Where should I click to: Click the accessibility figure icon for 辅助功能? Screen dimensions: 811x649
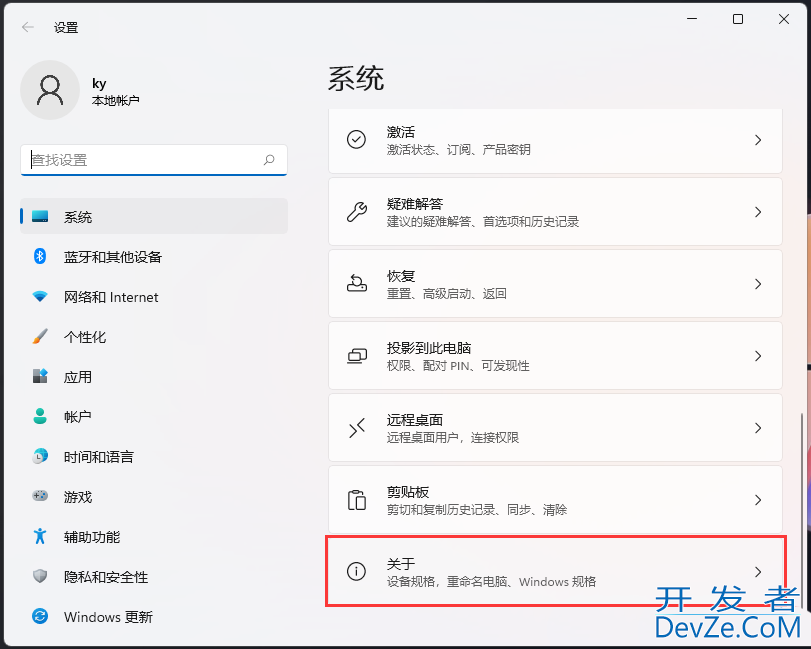[40, 536]
